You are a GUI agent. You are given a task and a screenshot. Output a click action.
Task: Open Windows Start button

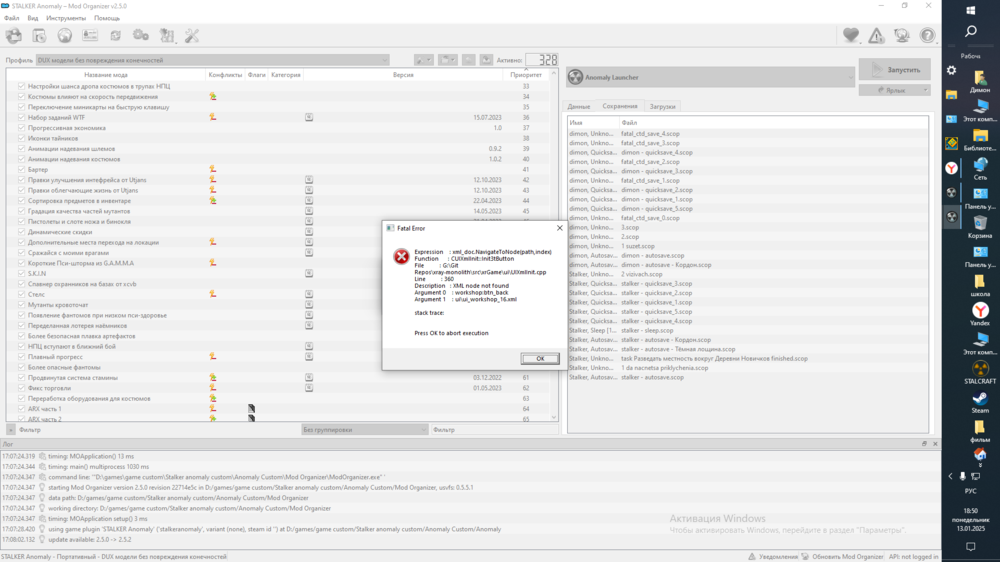971,10
